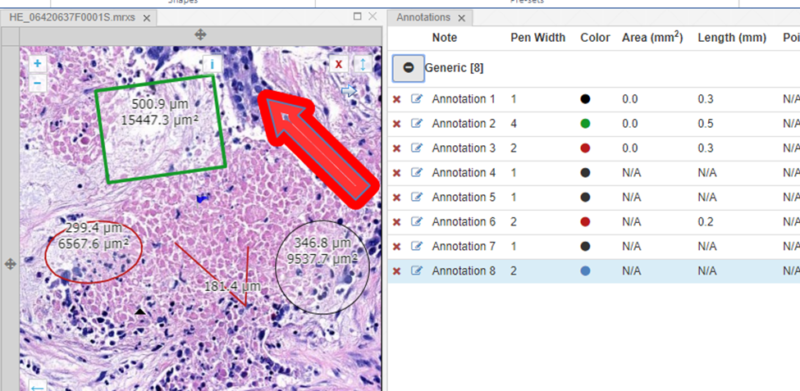This screenshot has height=391, width=800.
Task: Maximize the slide viewer panel
Action: point(357,16)
